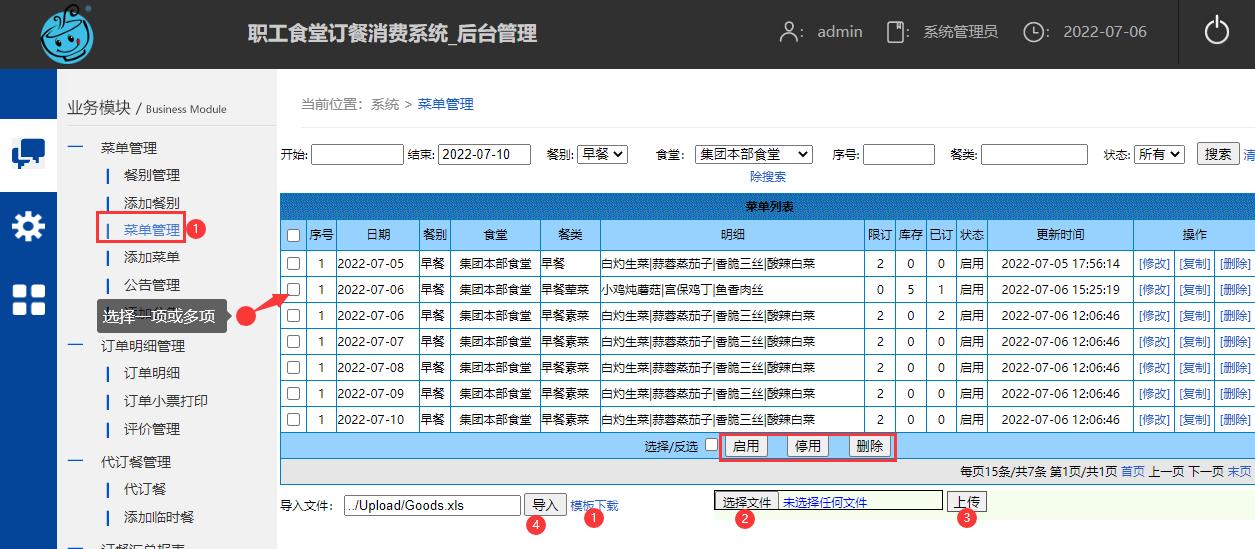1255x549 pixels.
Task: Click the 模板下载 link
Action: 594,506
